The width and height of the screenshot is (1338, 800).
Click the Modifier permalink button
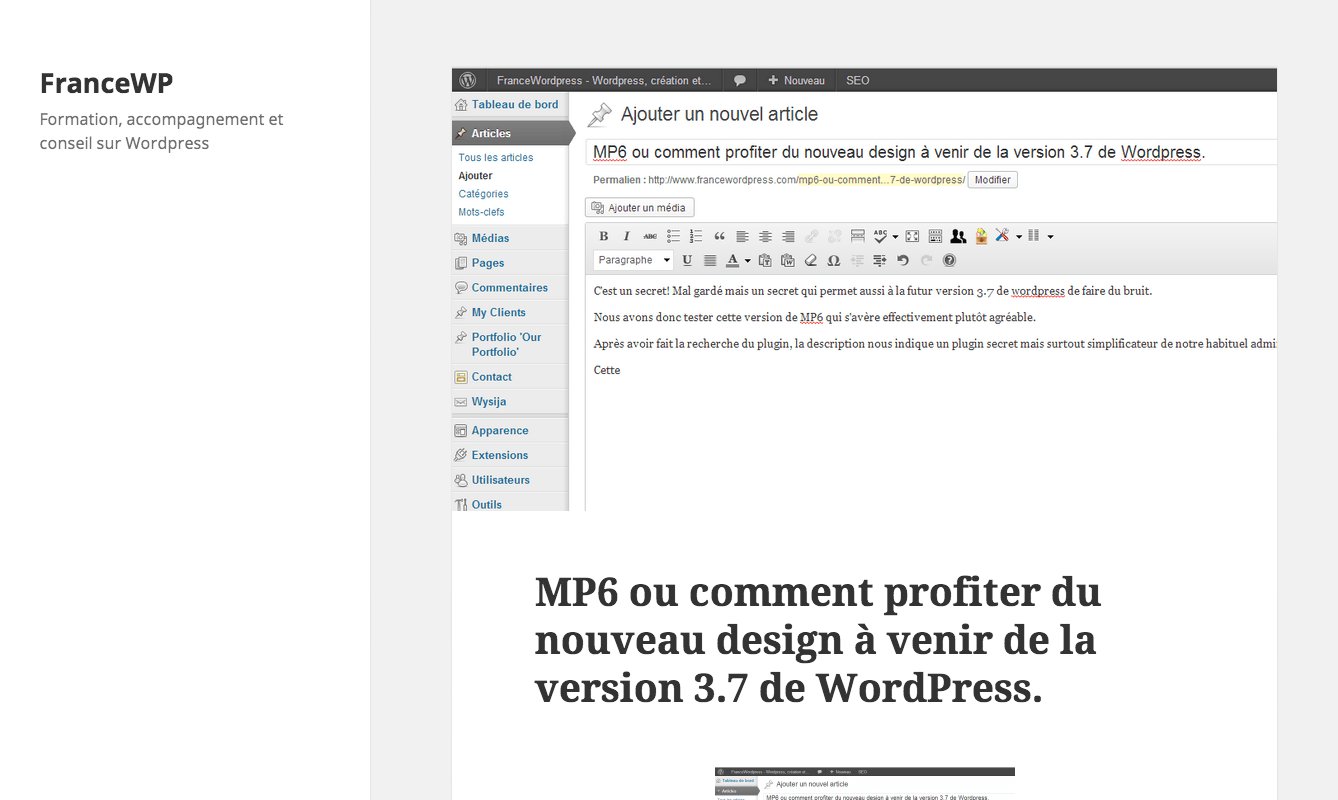click(992, 180)
